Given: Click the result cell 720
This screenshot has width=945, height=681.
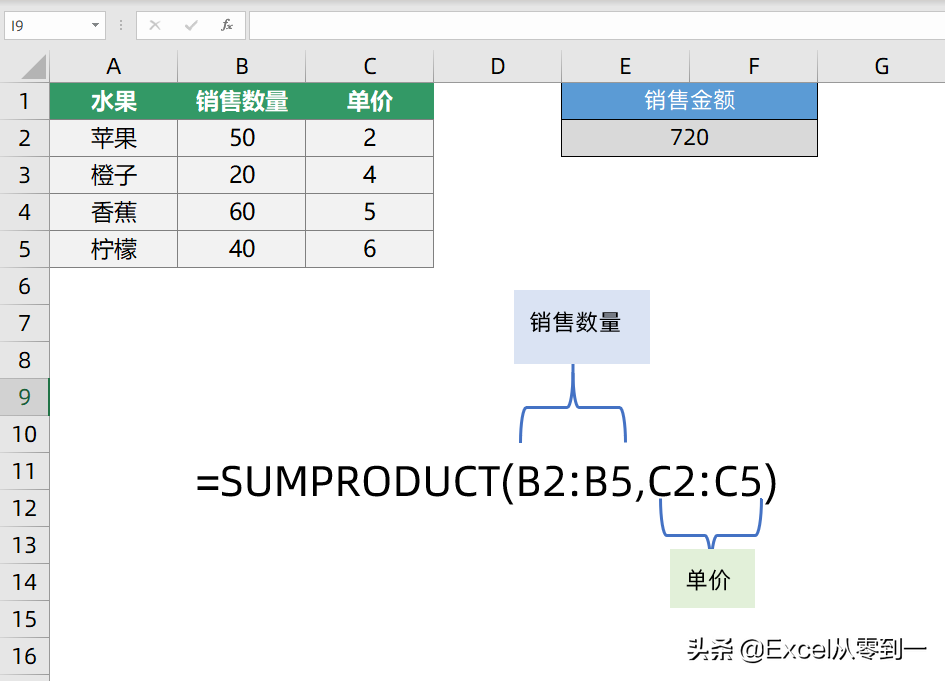Looking at the screenshot, I should [x=689, y=138].
